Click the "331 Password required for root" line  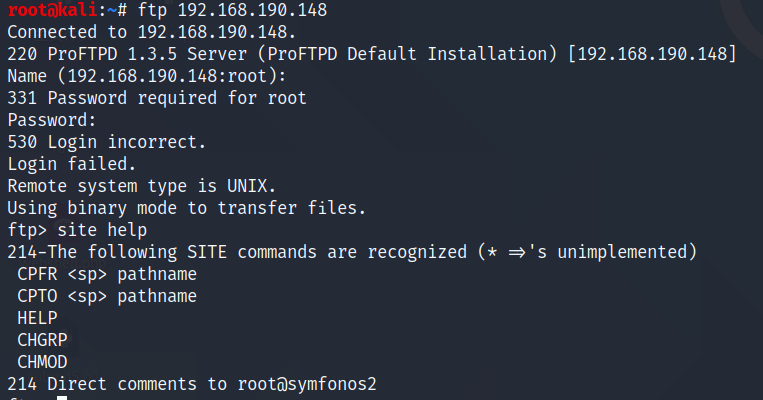click(x=157, y=98)
